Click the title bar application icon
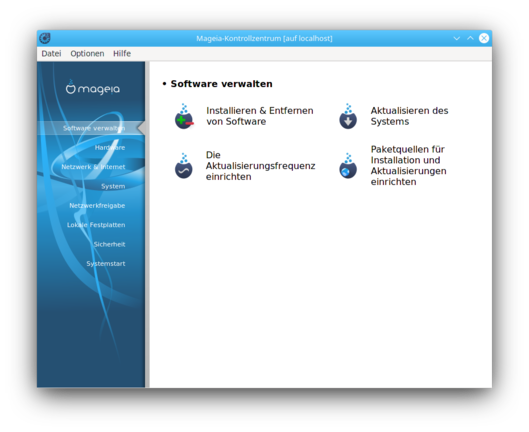This screenshot has height=432, width=529. click(45, 38)
